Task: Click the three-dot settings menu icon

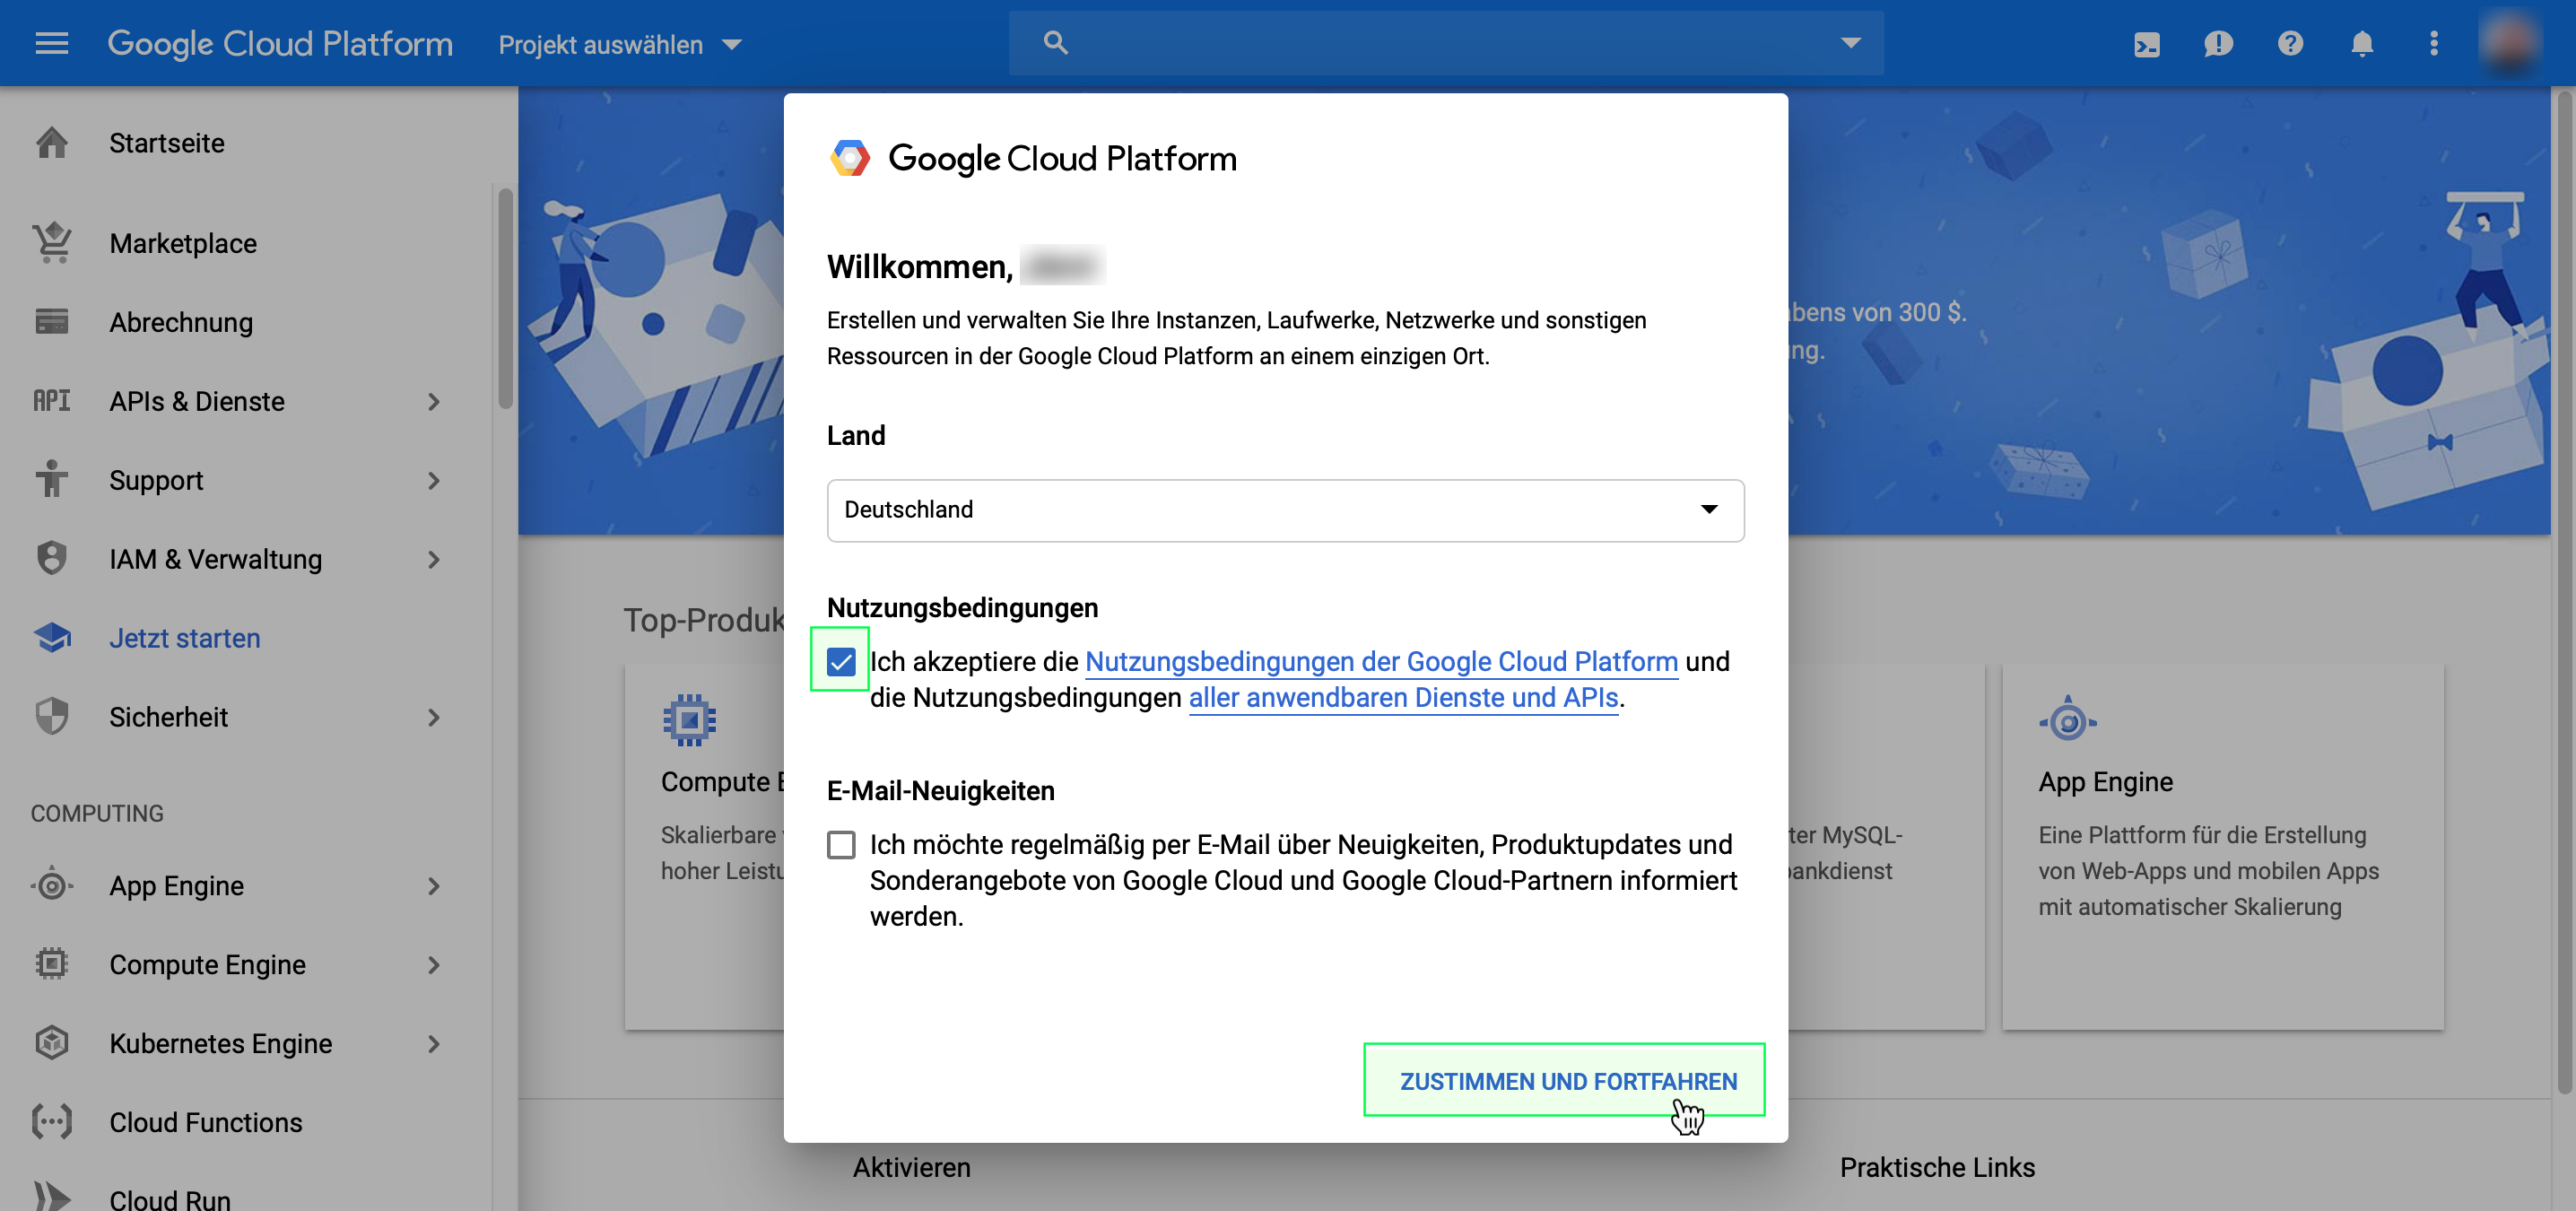Action: tap(2433, 44)
